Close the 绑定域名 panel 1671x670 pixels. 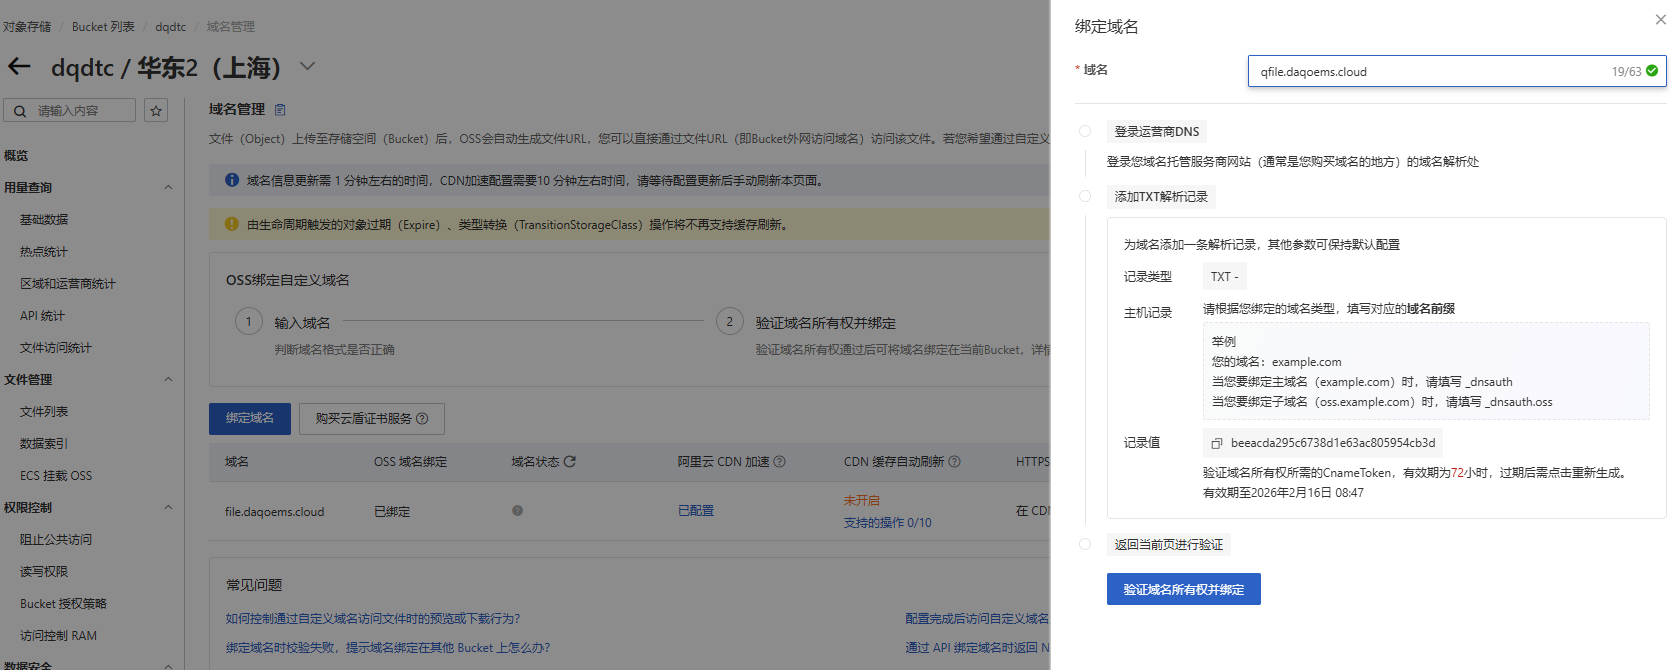(x=1660, y=20)
